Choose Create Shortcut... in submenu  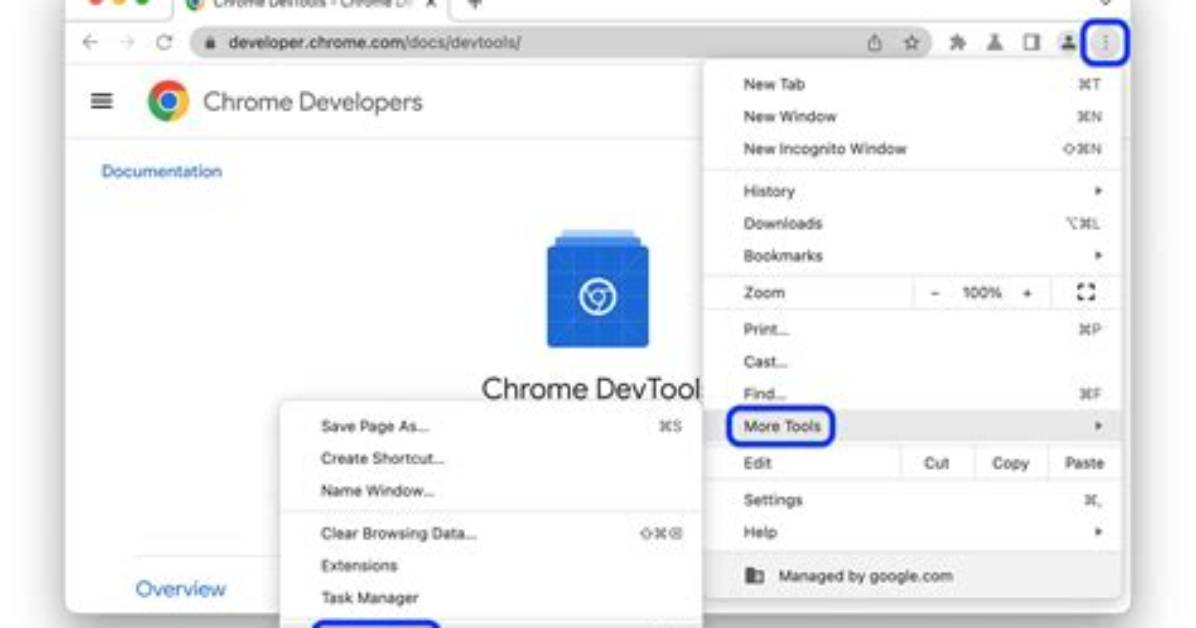pos(490,458)
